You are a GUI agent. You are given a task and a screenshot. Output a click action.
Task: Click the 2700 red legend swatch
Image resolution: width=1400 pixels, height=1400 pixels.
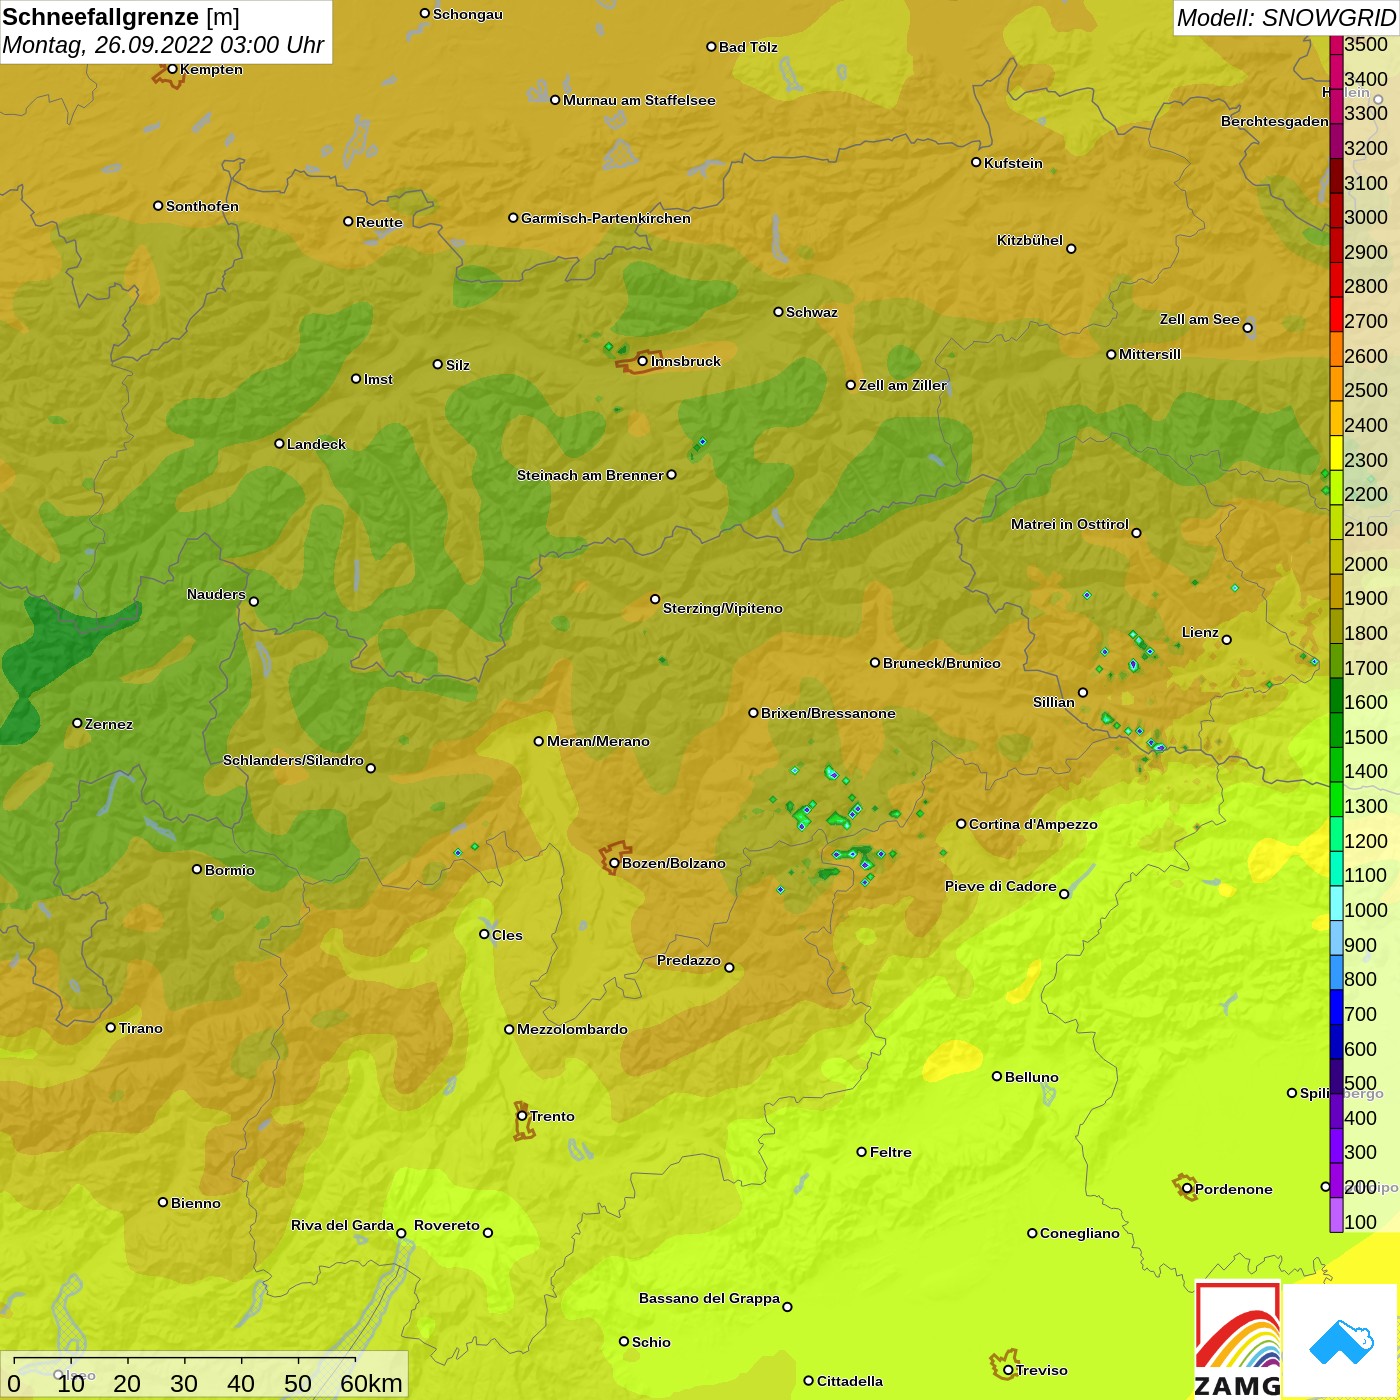point(1336,314)
